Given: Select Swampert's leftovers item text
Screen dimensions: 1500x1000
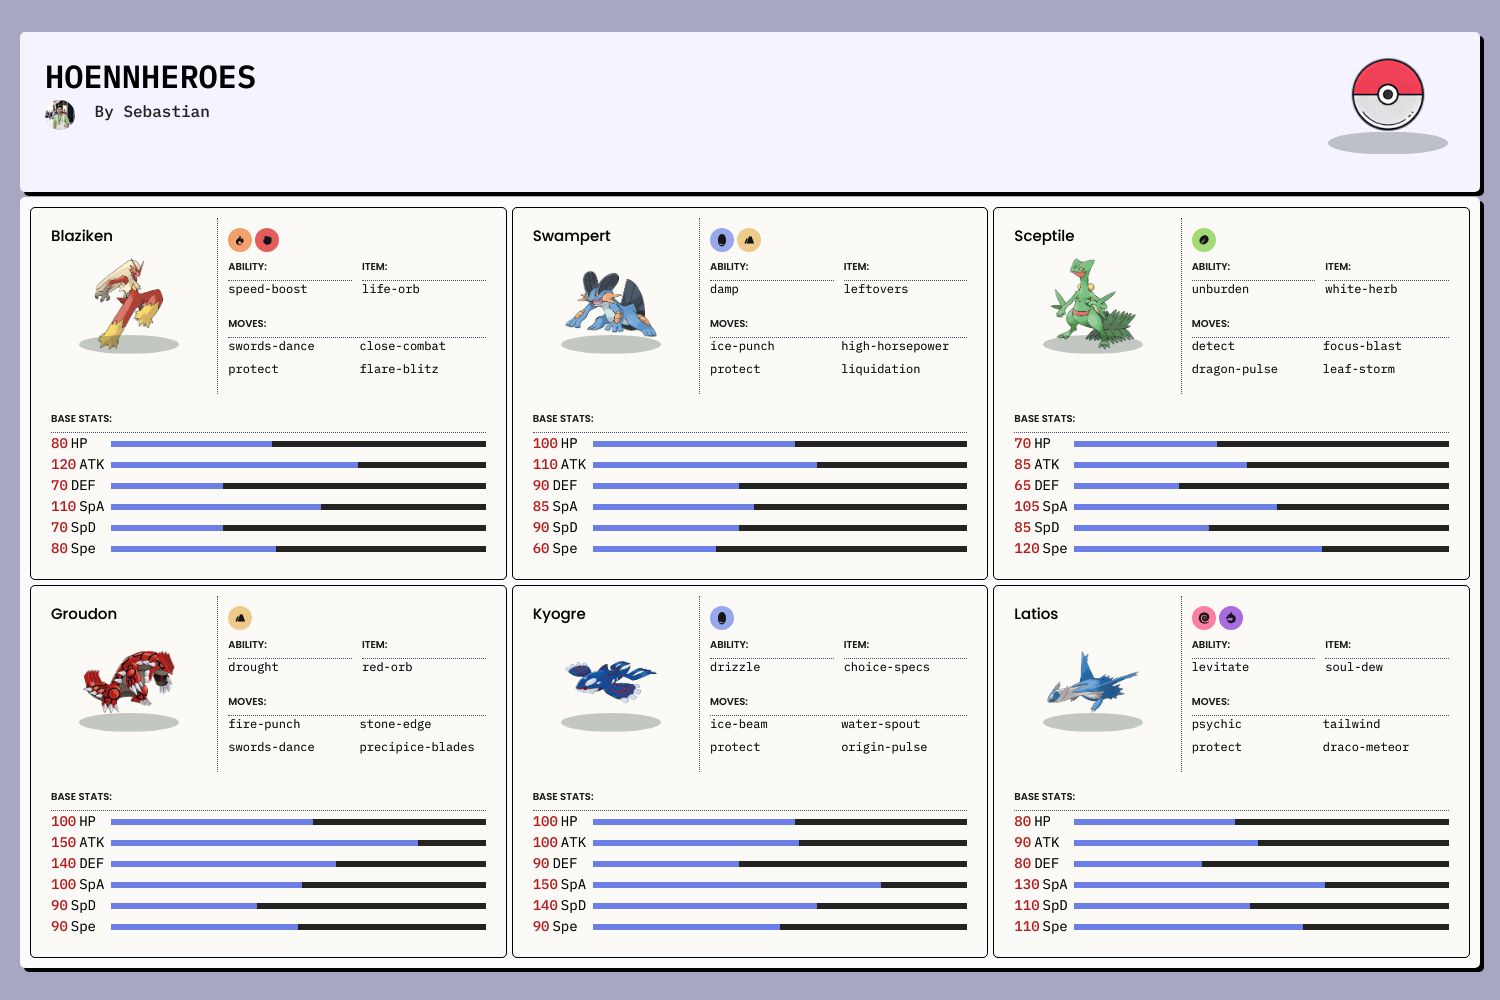Looking at the screenshot, I should coord(876,289).
